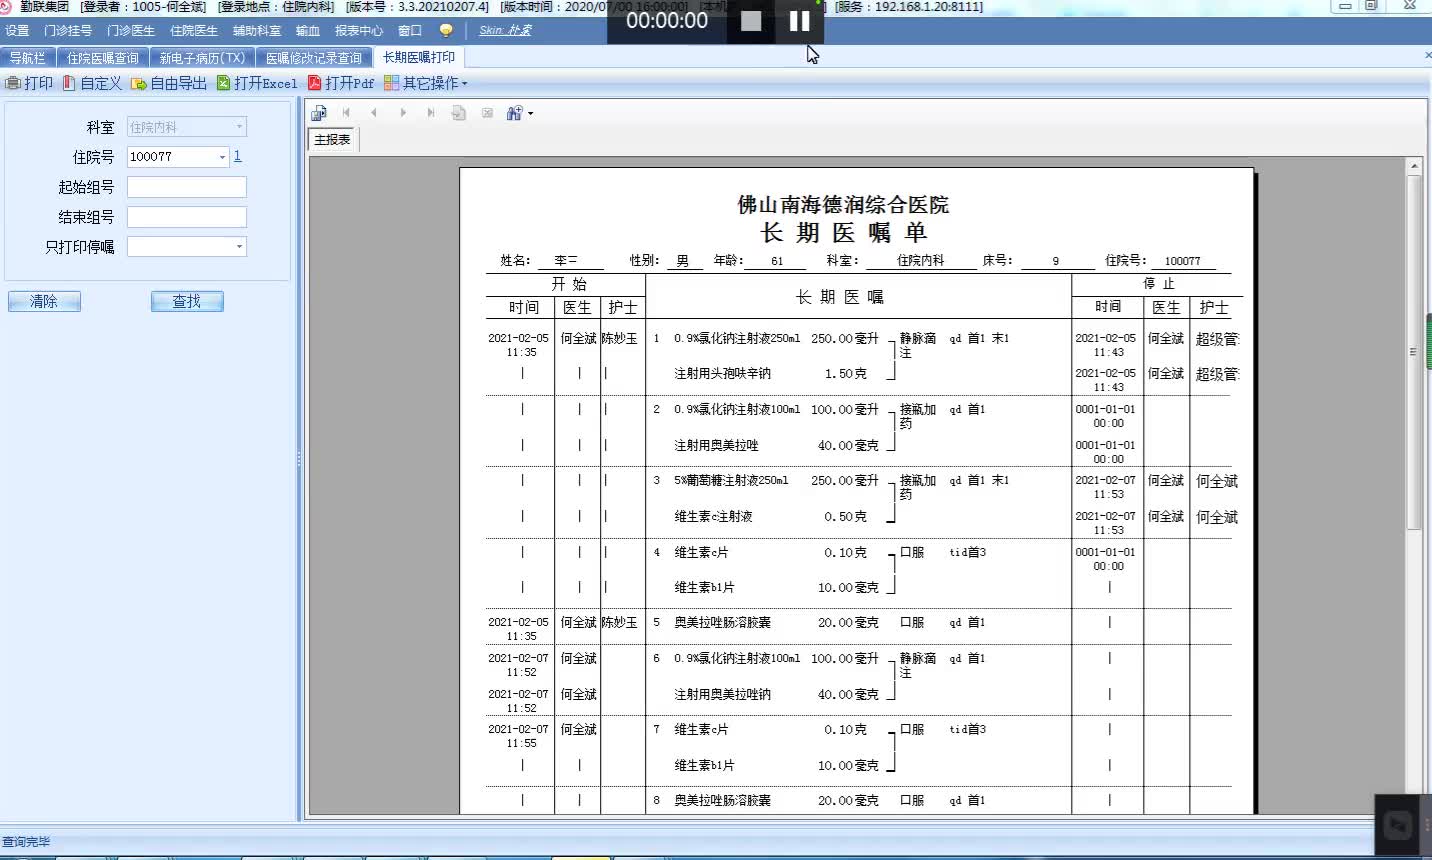The image size is (1432, 860).
Task: Click 注射用头孢呋辛钠 order entry
Action: 722,374
